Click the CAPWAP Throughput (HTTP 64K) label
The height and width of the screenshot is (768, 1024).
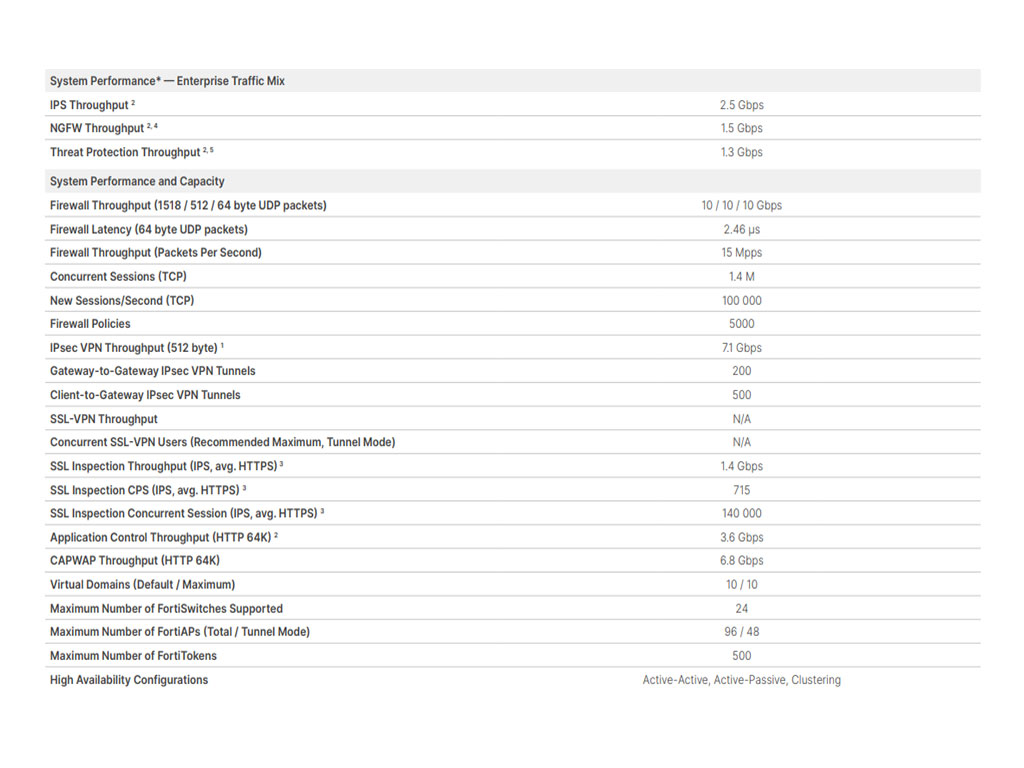(135, 561)
